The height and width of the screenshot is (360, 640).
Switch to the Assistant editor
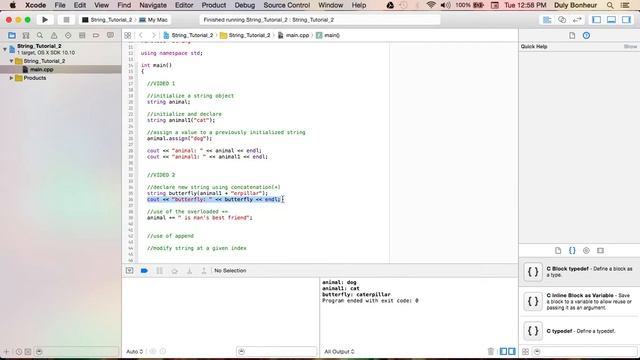pyautogui.click(x=562, y=20)
